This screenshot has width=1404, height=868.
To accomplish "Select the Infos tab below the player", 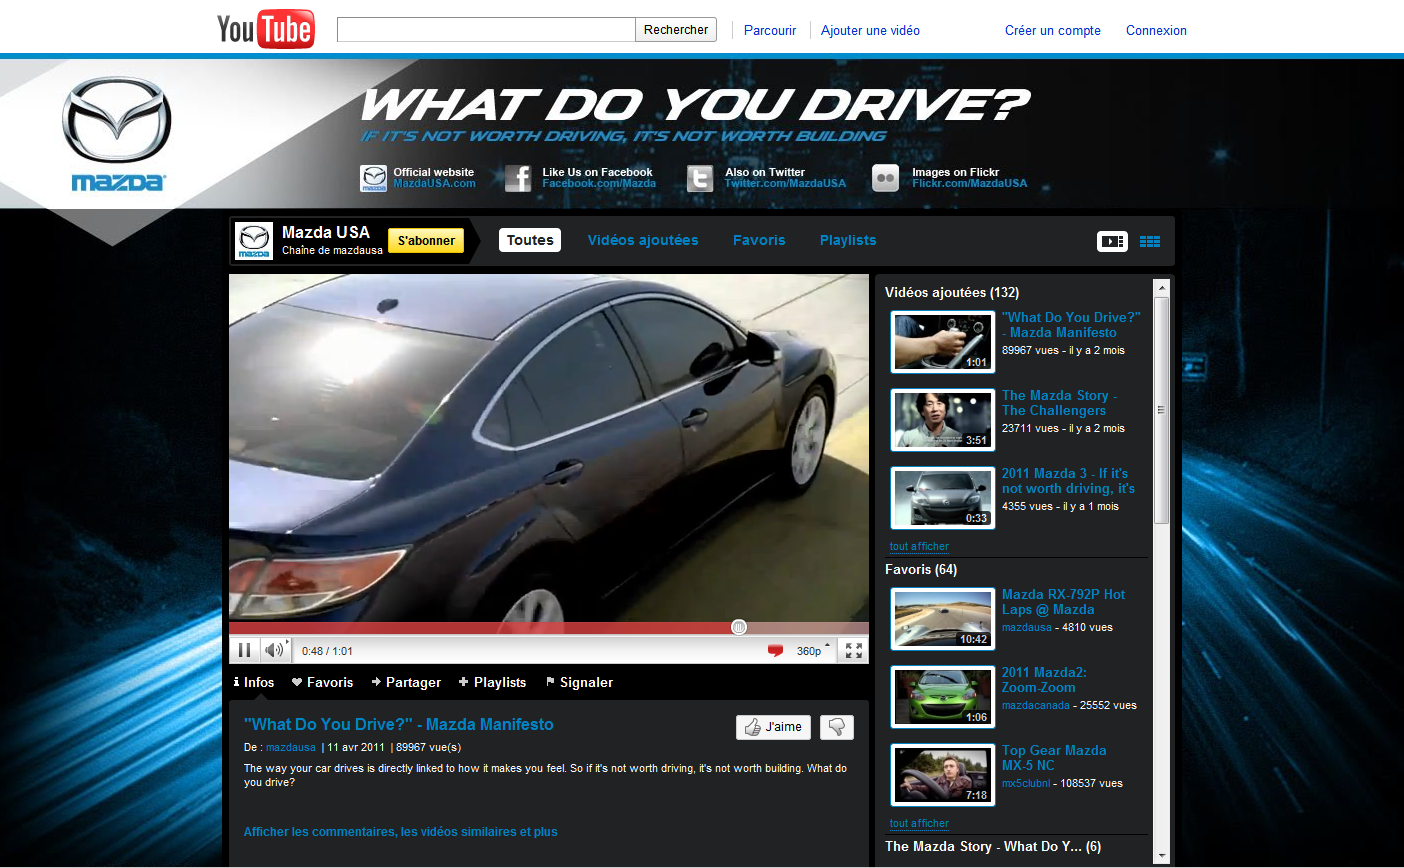I will pyautogui.click(x=254, y=682).
